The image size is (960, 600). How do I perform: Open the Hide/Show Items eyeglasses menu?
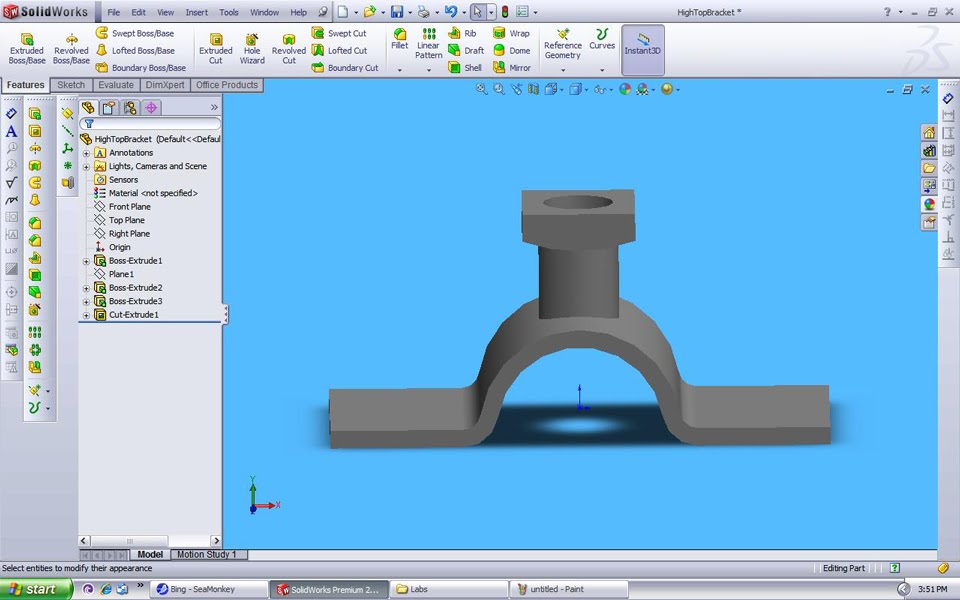pyautogui.click(x=600, y=88)
